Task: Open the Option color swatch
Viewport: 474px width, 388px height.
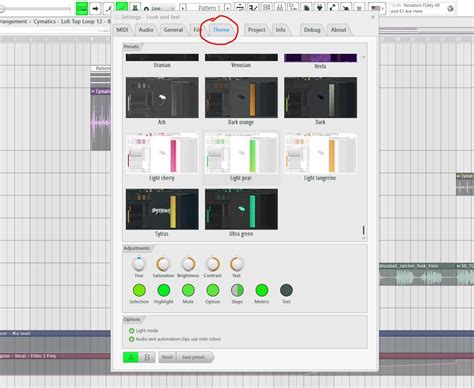Action: coord(213,290)
